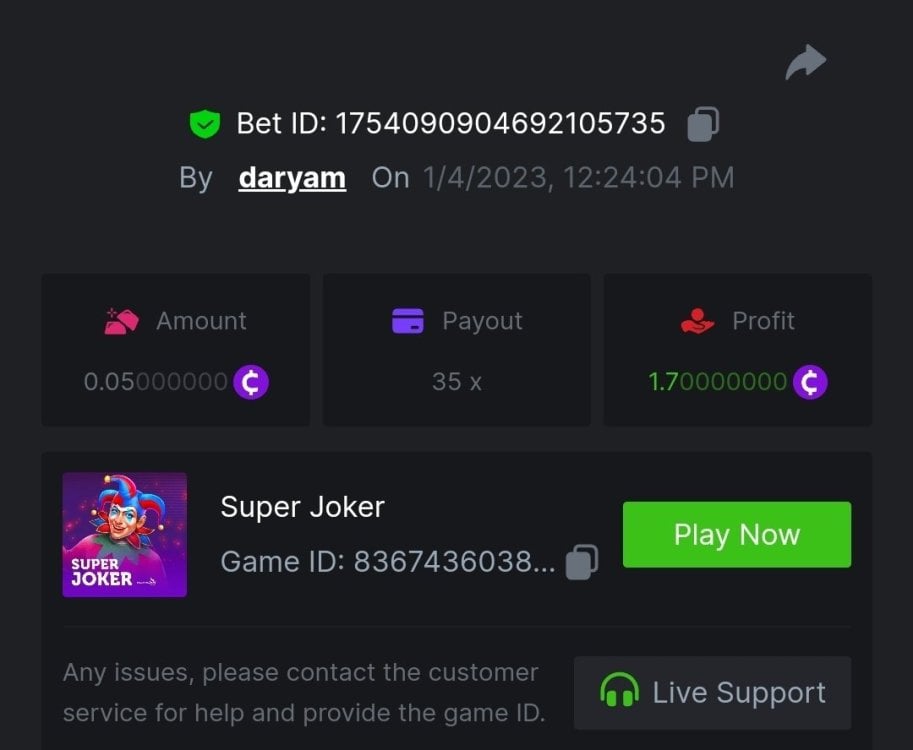The height and width of the screenshot is (750, 913).
Task: Copy the Super Joker Game ID
Action: [x=582, y=562]
